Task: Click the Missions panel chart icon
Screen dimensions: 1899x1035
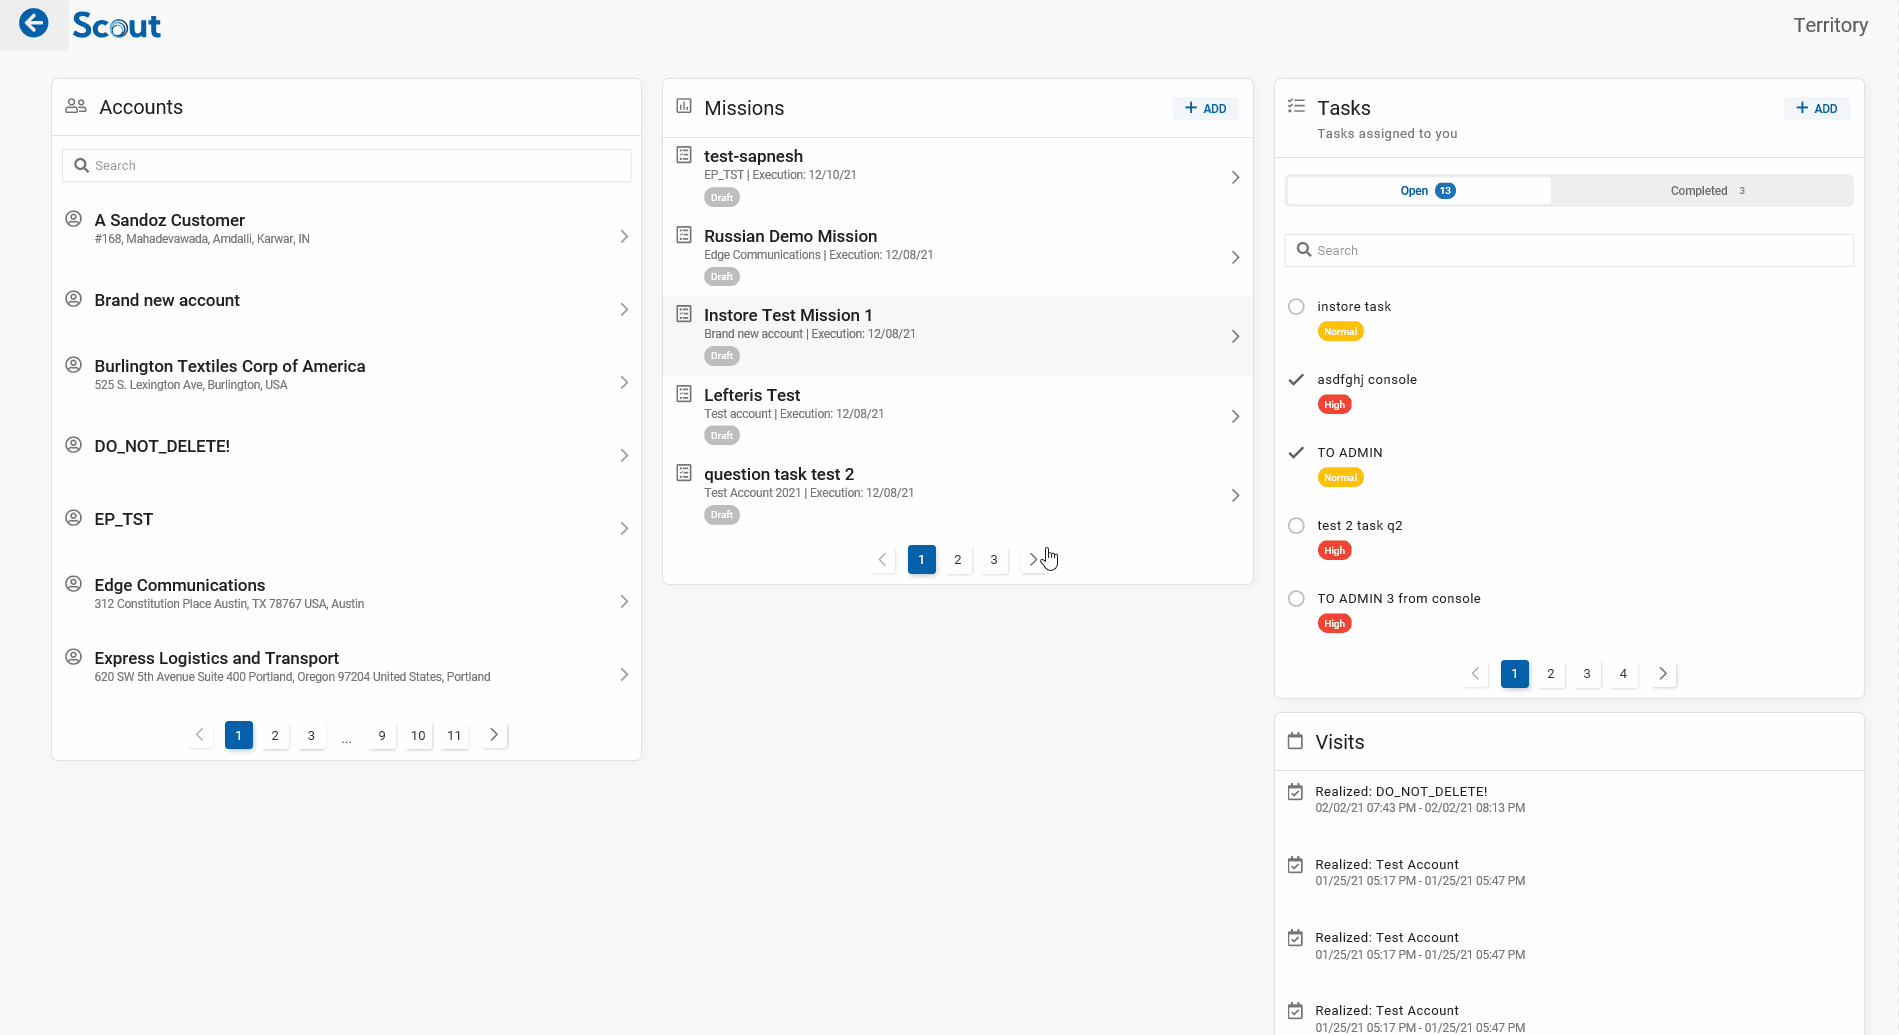Action: [x=684, y=106]
